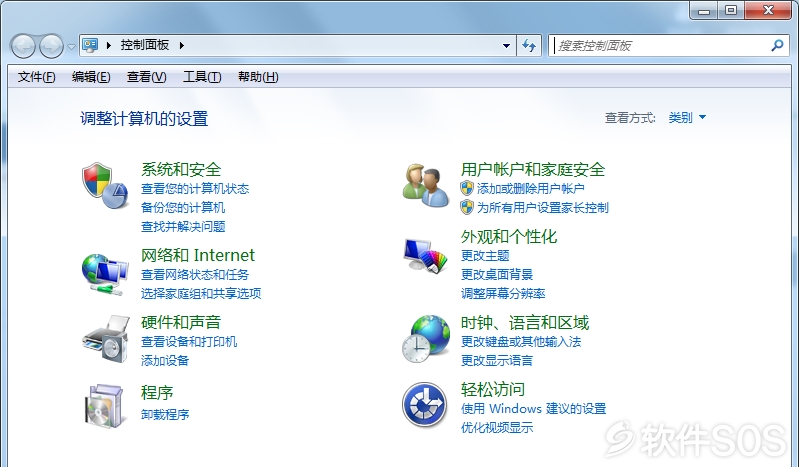Open 外观和个性化 heading link

tap(509, 237)
